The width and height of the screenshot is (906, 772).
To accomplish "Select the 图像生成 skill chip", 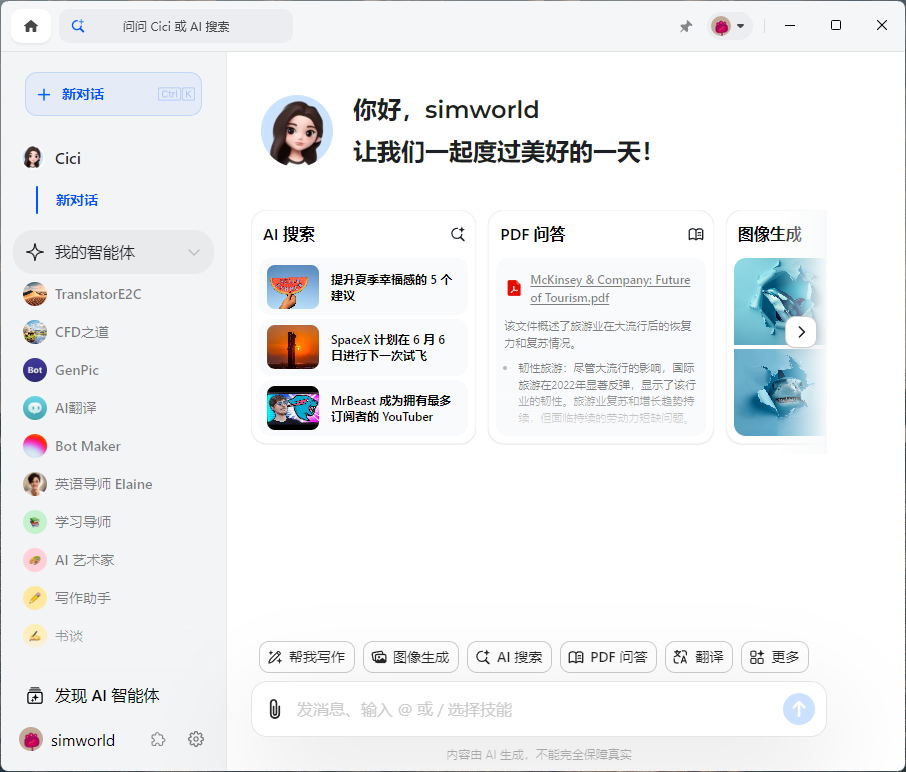I will [411, 657].
